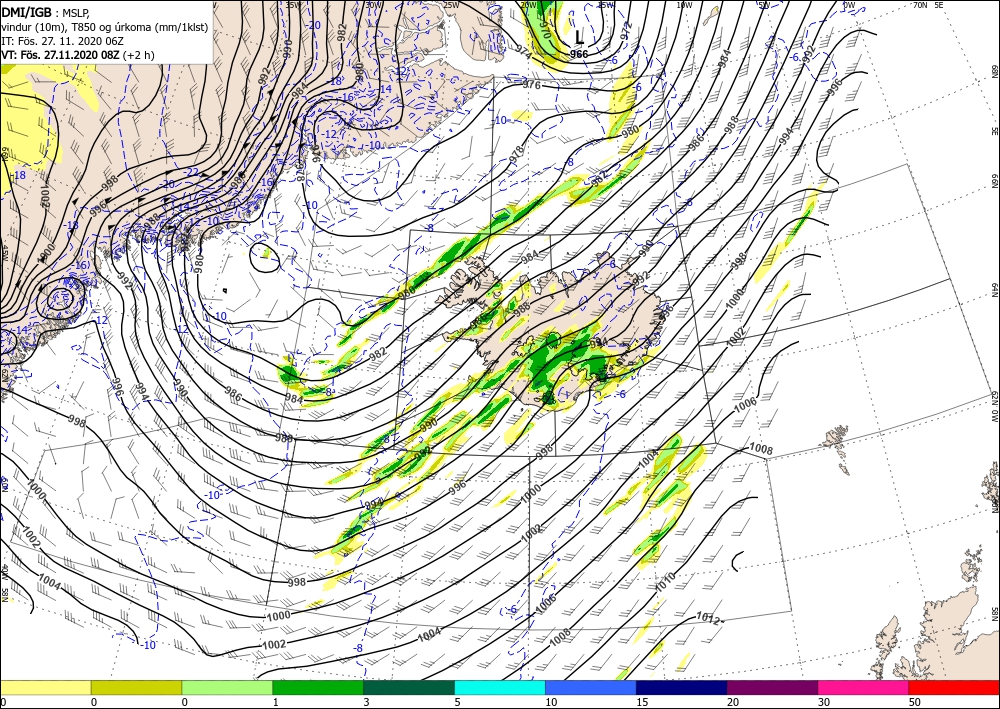Select the dark green 3–5 mm legend swatch
The width and height of the screenshot is (1000, 709).
coord(409,687)
